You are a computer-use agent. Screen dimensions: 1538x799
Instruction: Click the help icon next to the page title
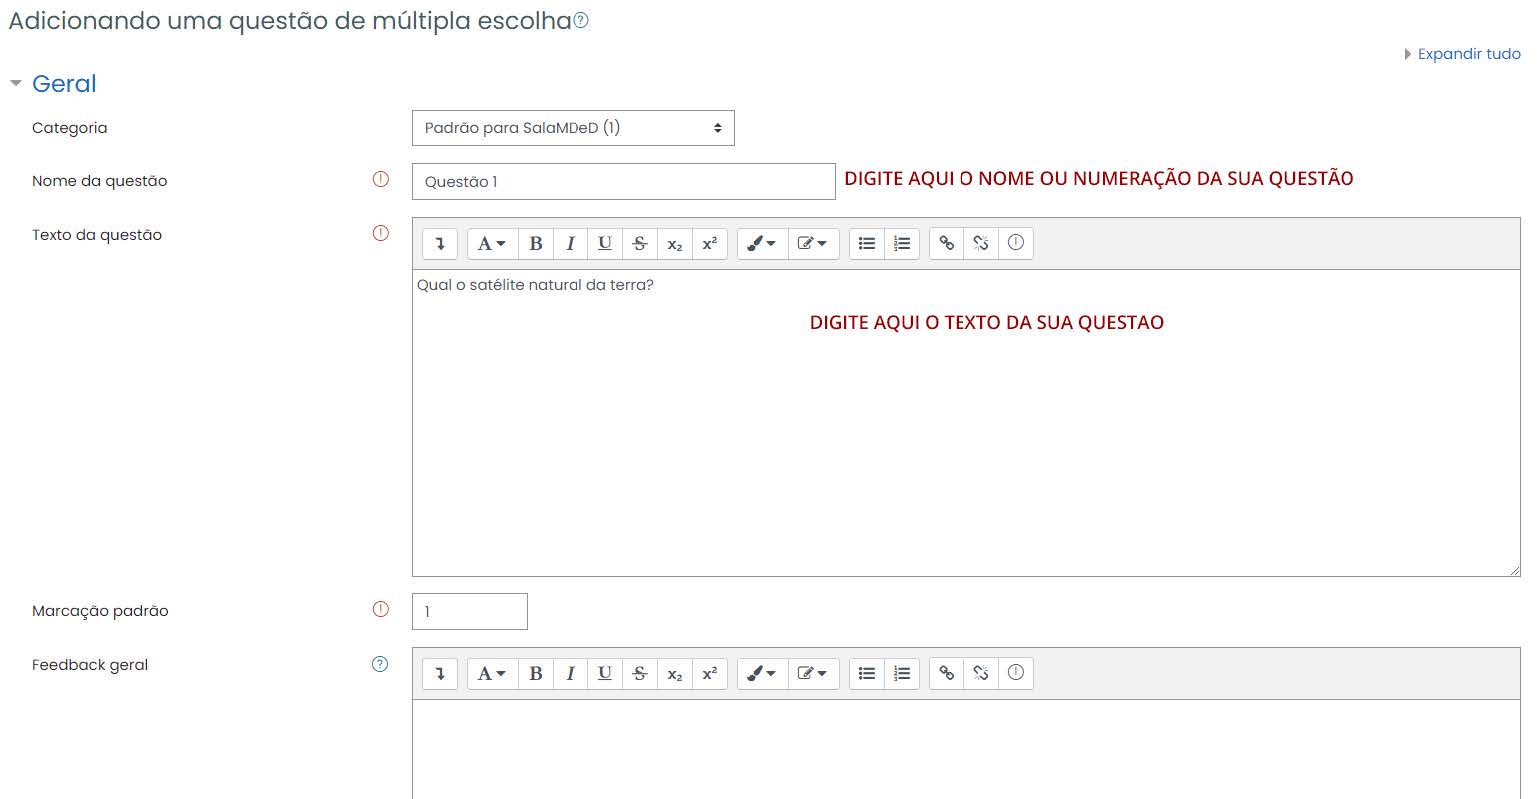coord(581,19)
